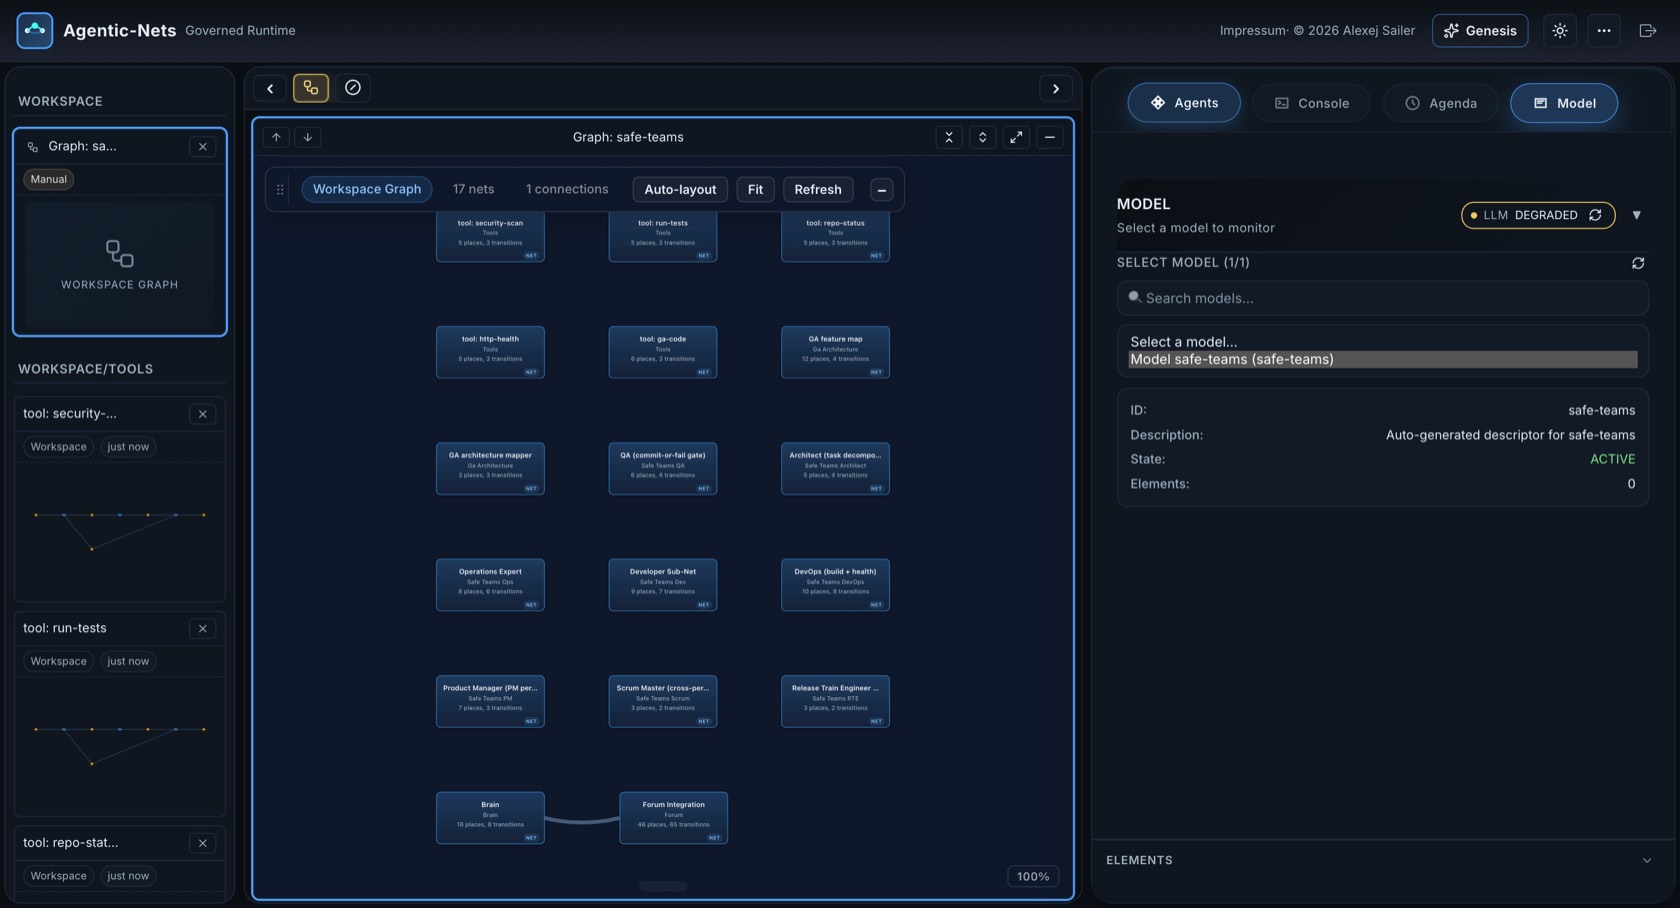Image resolution: width=1680 pixels, height=908 pixels.
Task: Select the Scrum Master node
Action: 663,701
